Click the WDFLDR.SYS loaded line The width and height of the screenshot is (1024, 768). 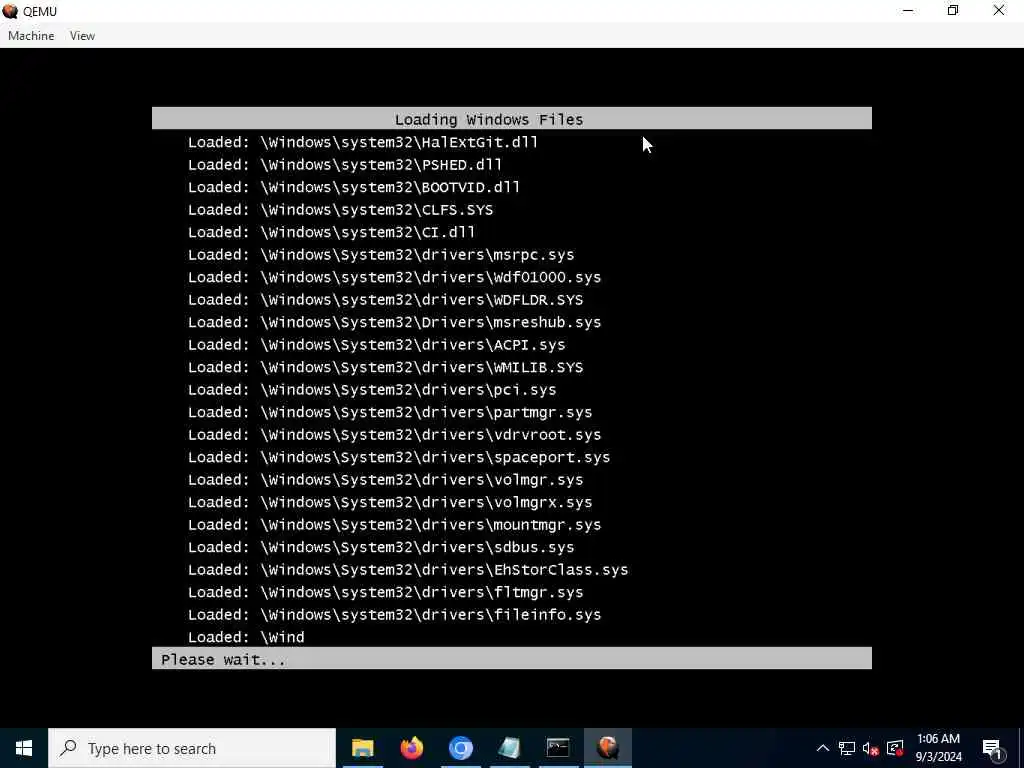pos(386,300)
